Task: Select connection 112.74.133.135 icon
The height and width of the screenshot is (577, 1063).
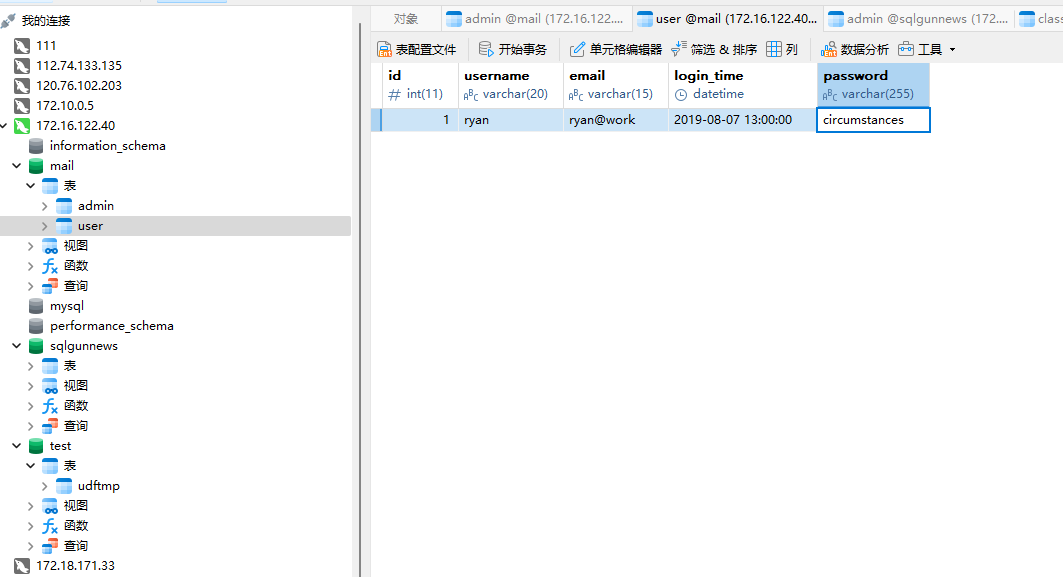Action: pyautogui.click(x=22, y=66)
